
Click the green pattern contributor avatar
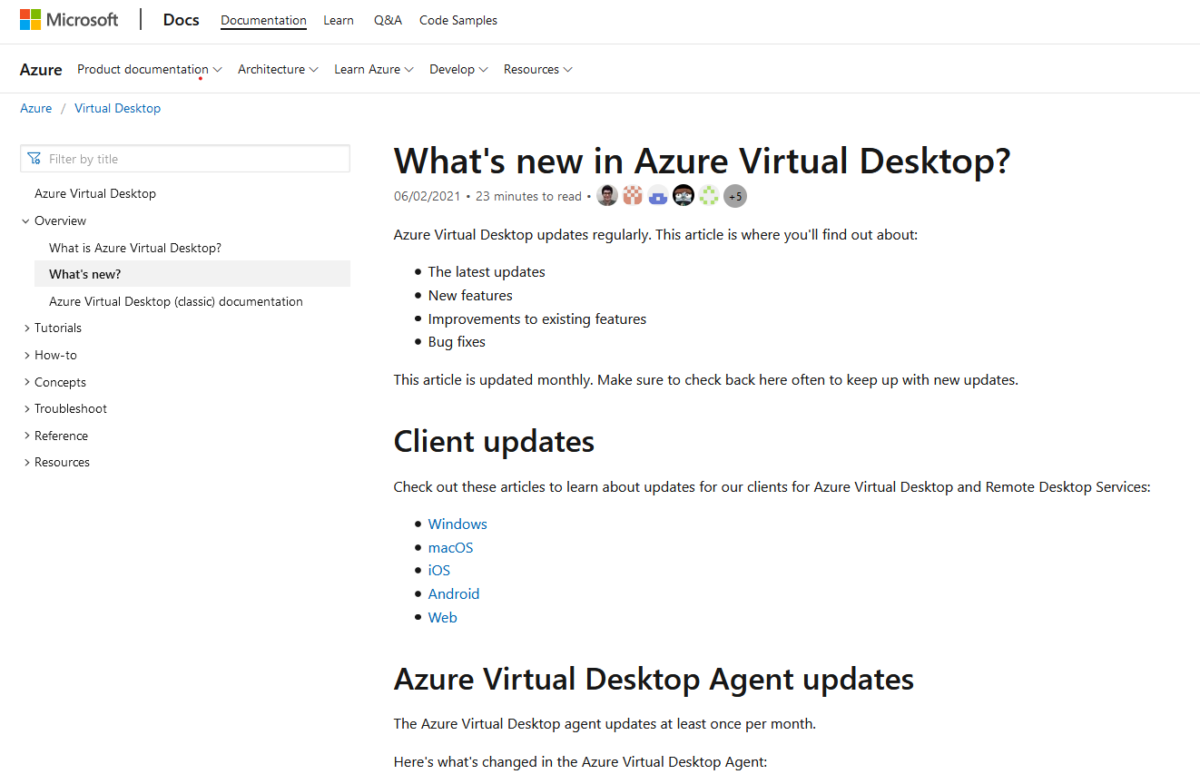[x=709, y=195]
